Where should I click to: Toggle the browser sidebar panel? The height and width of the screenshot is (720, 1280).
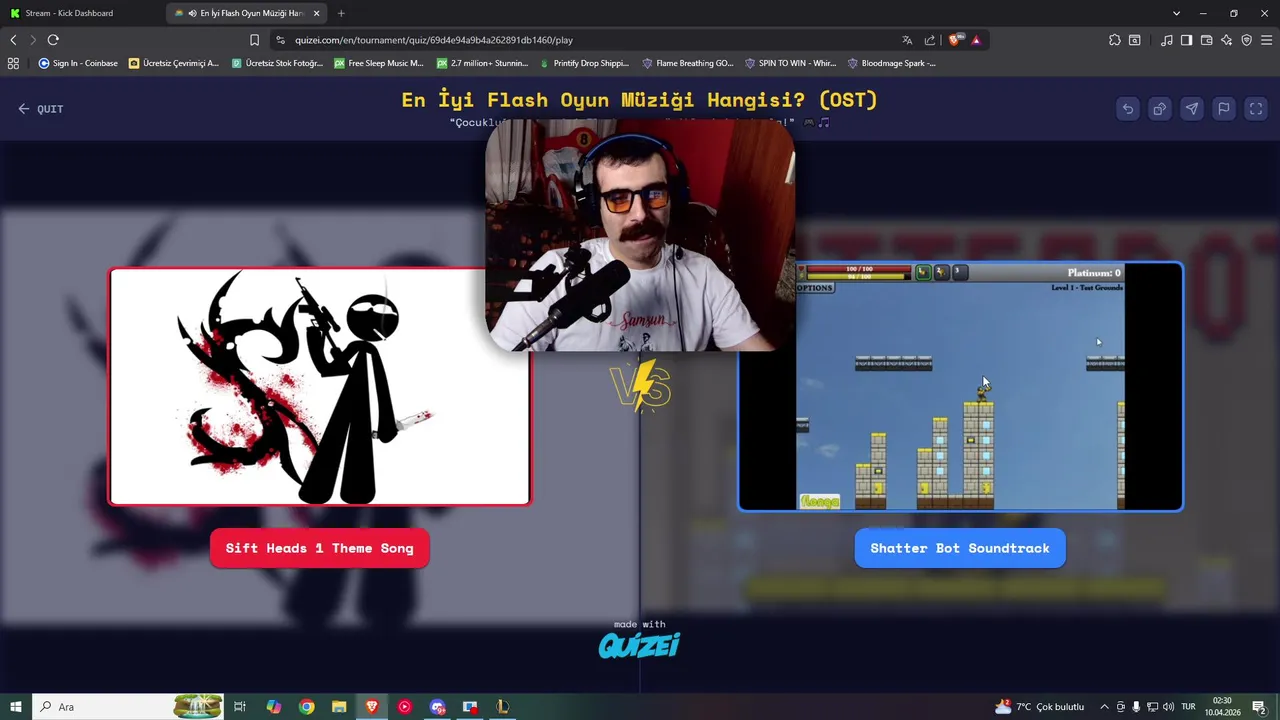point(1186,40)
